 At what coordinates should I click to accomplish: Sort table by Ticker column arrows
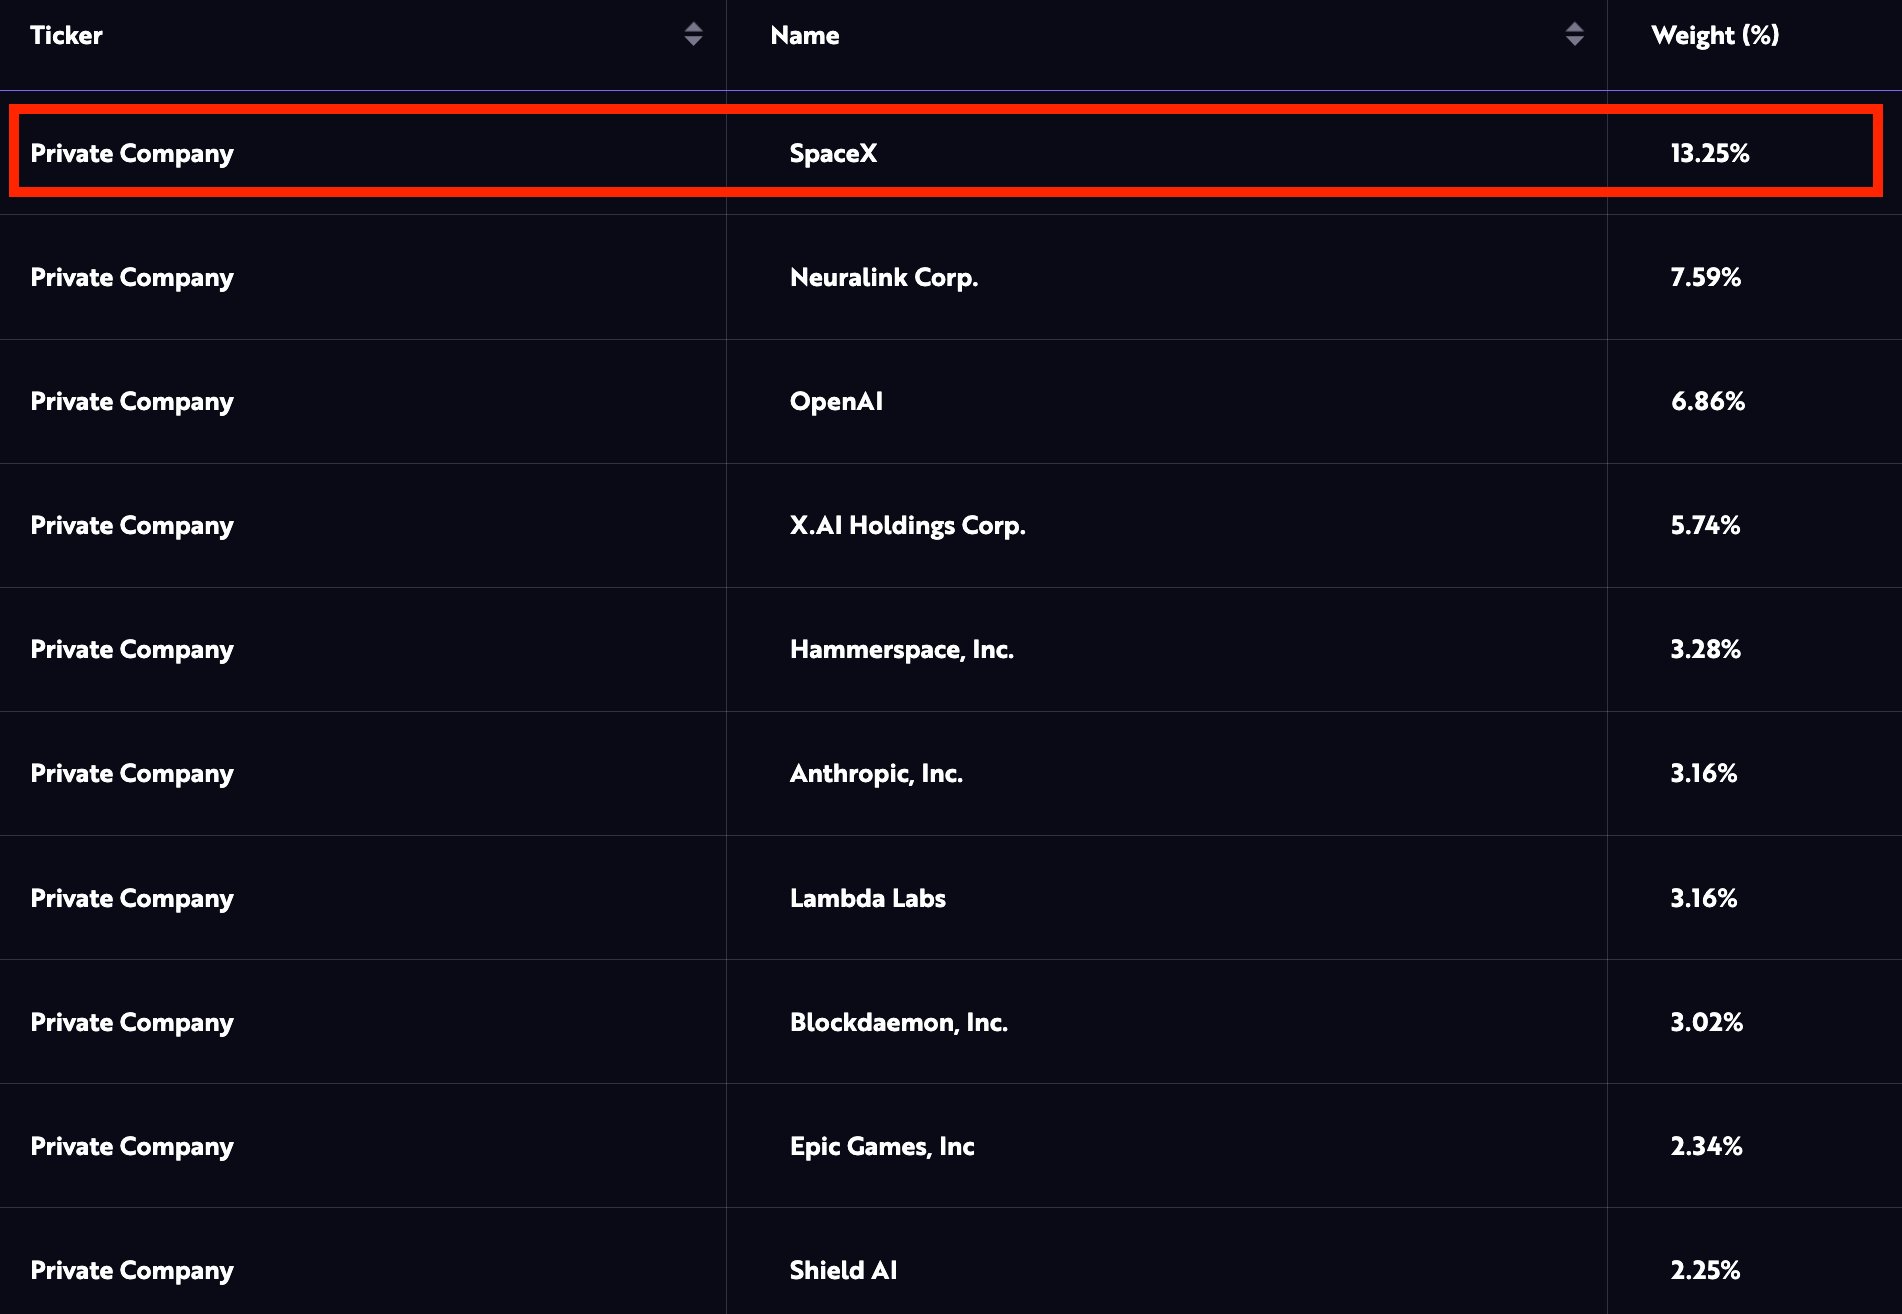coord(693,35)
